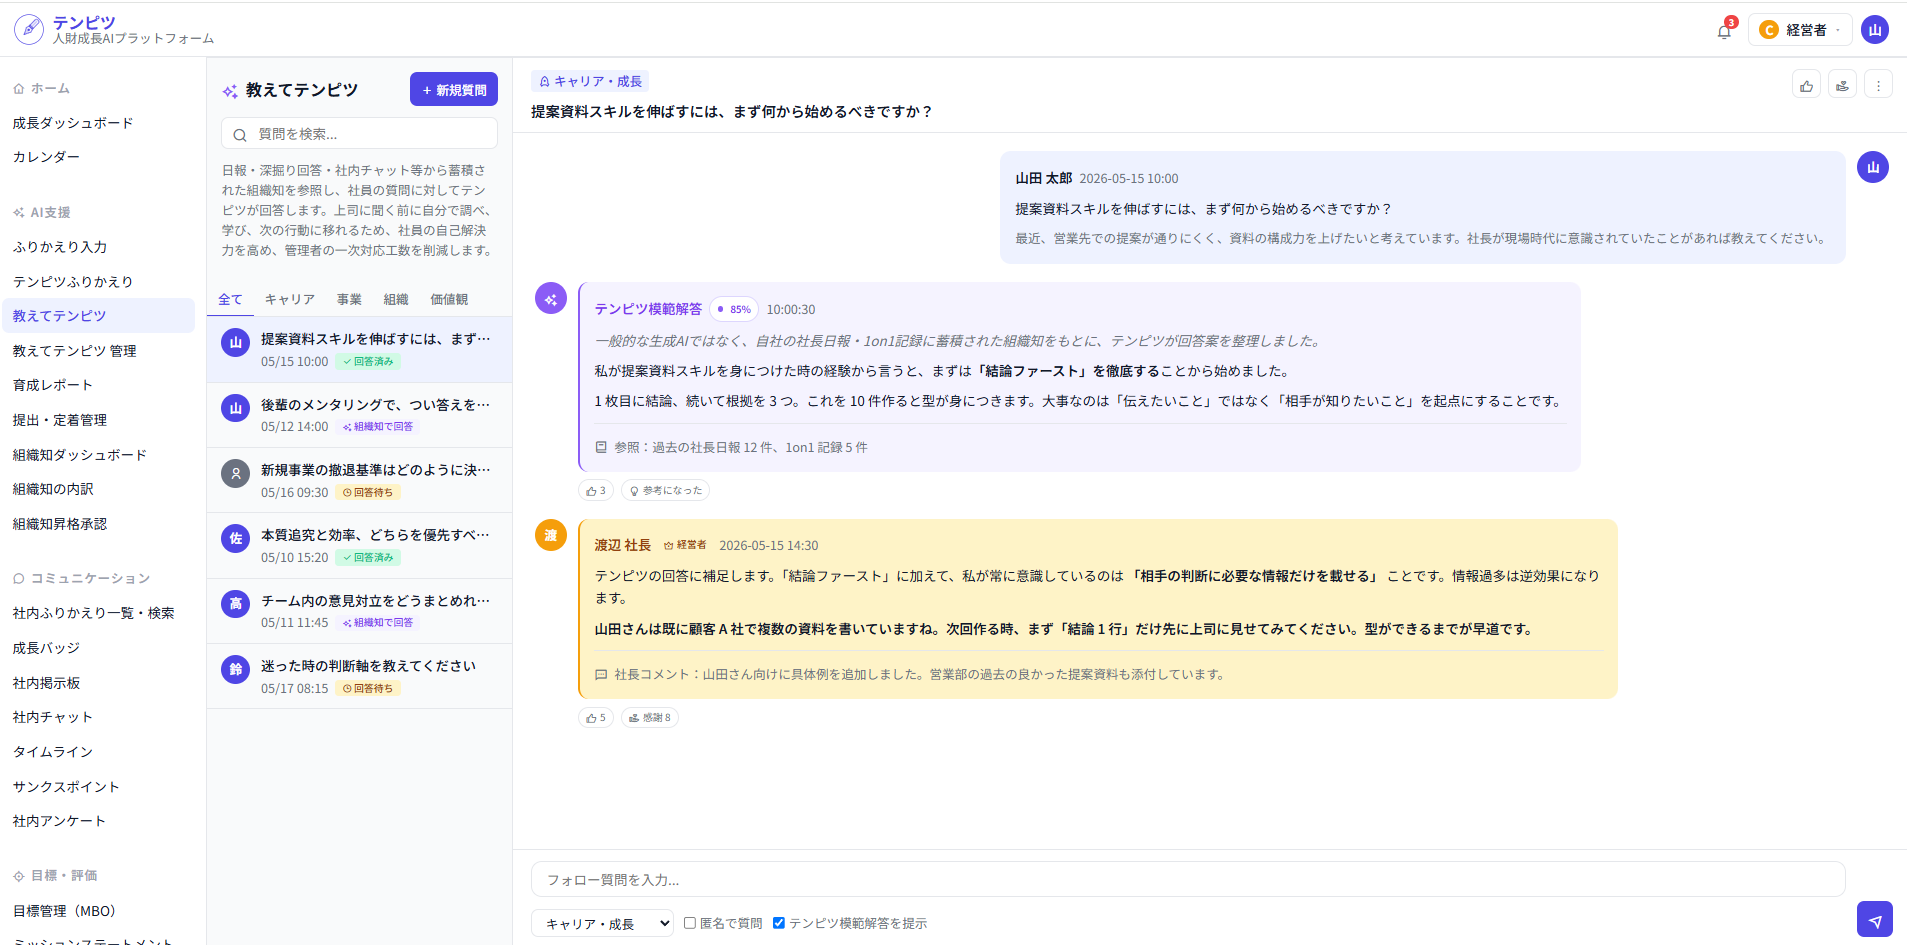Click the gray anonymous user avatar
The width and height of the screenshot is (1907, 945).
236,473
